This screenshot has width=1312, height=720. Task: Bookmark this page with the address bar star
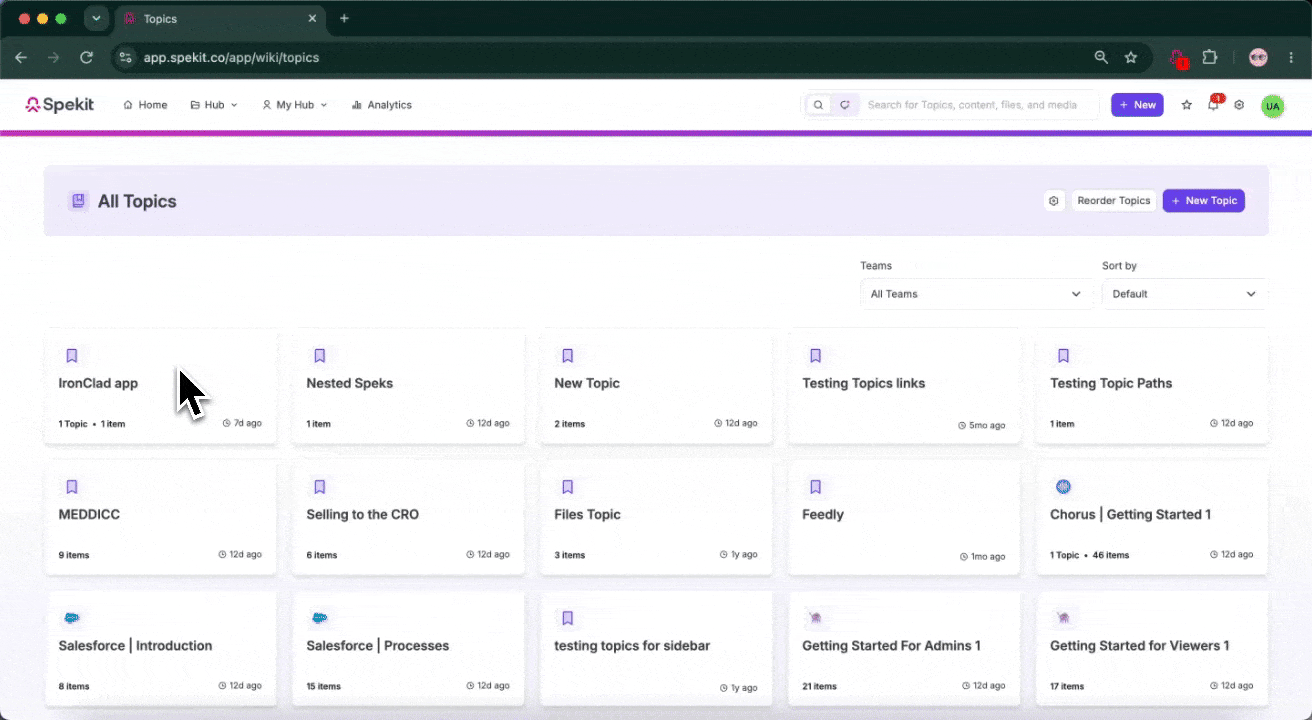(x=1131, y=58)
